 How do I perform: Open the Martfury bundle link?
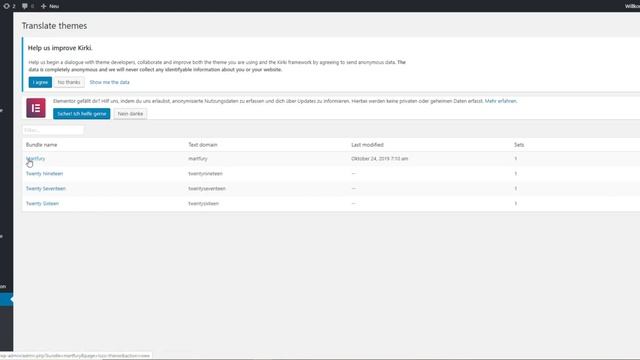[x=36, y=158]
